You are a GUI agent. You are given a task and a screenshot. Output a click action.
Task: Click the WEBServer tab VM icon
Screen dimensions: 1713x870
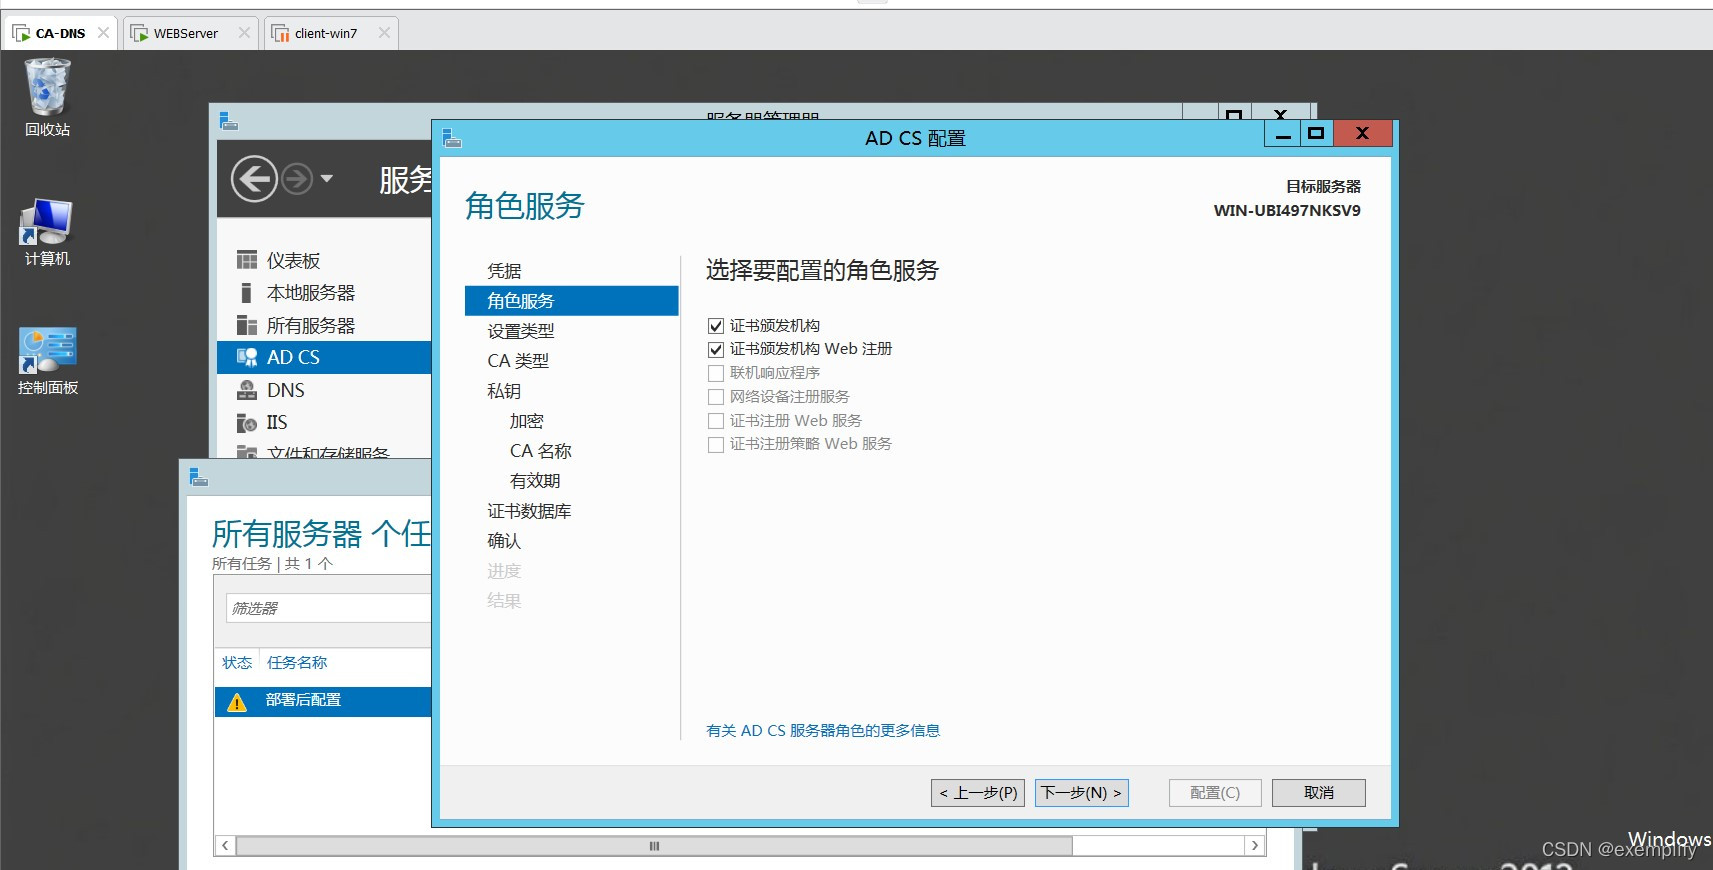pos(139,33)
